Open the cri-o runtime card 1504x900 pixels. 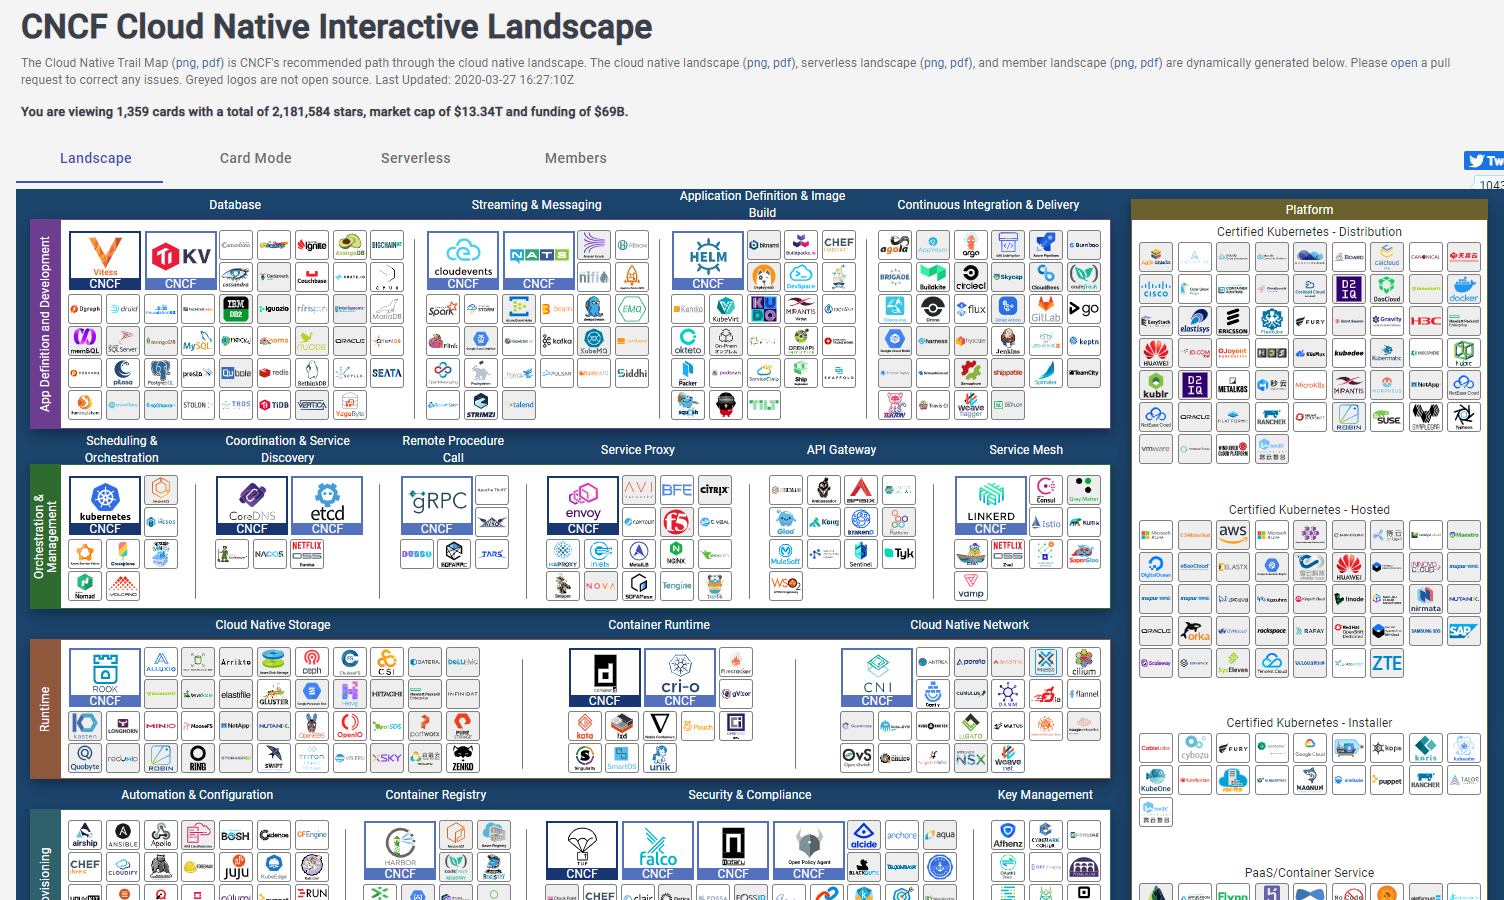(681, 678)
